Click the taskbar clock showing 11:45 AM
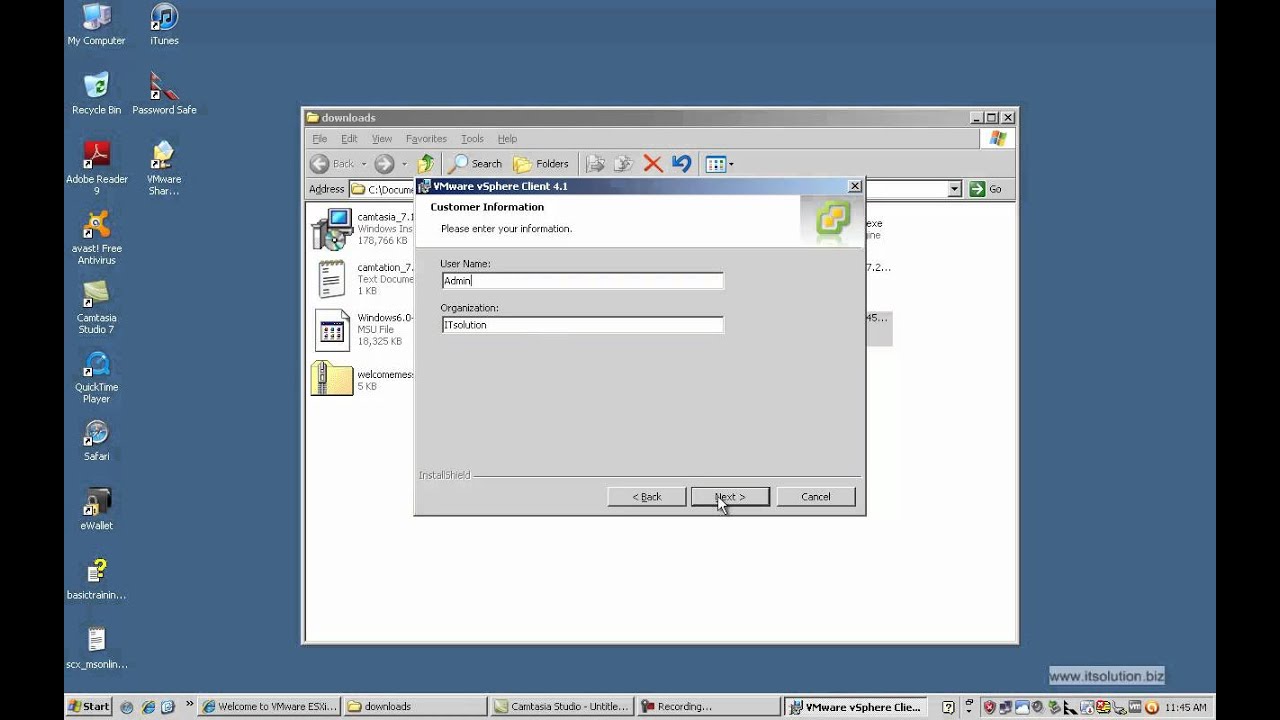The image size is (1280, 720). click(1186, 707)
